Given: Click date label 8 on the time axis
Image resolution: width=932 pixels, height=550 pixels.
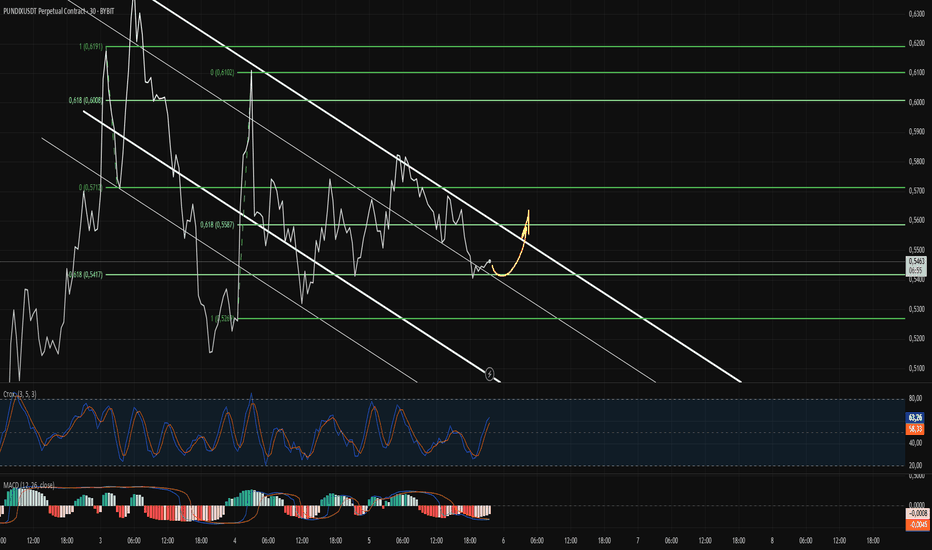Looking at the screenshot, I should (x=772, y=540).
